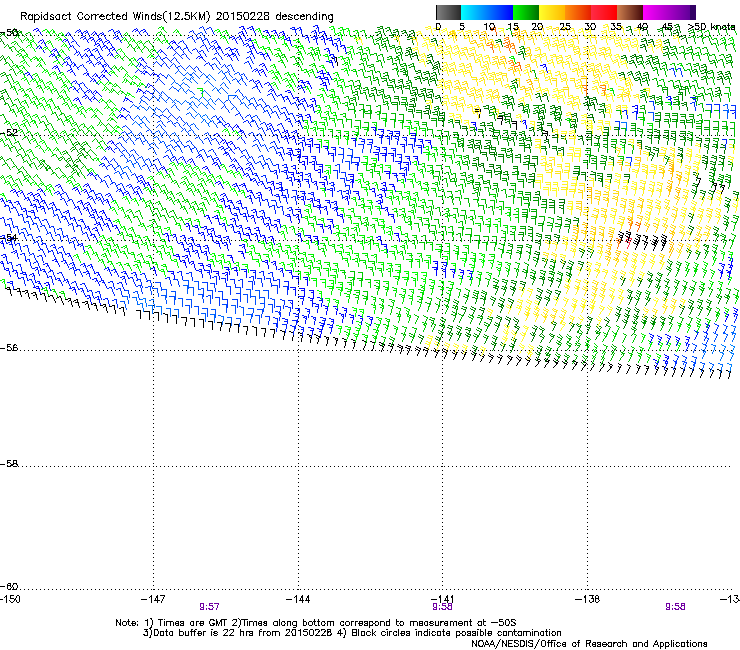Image resolution: width=740 pixels, height=650 pixels.
Task: Select the '-60' latitude axis label
Action: [9, 587]
